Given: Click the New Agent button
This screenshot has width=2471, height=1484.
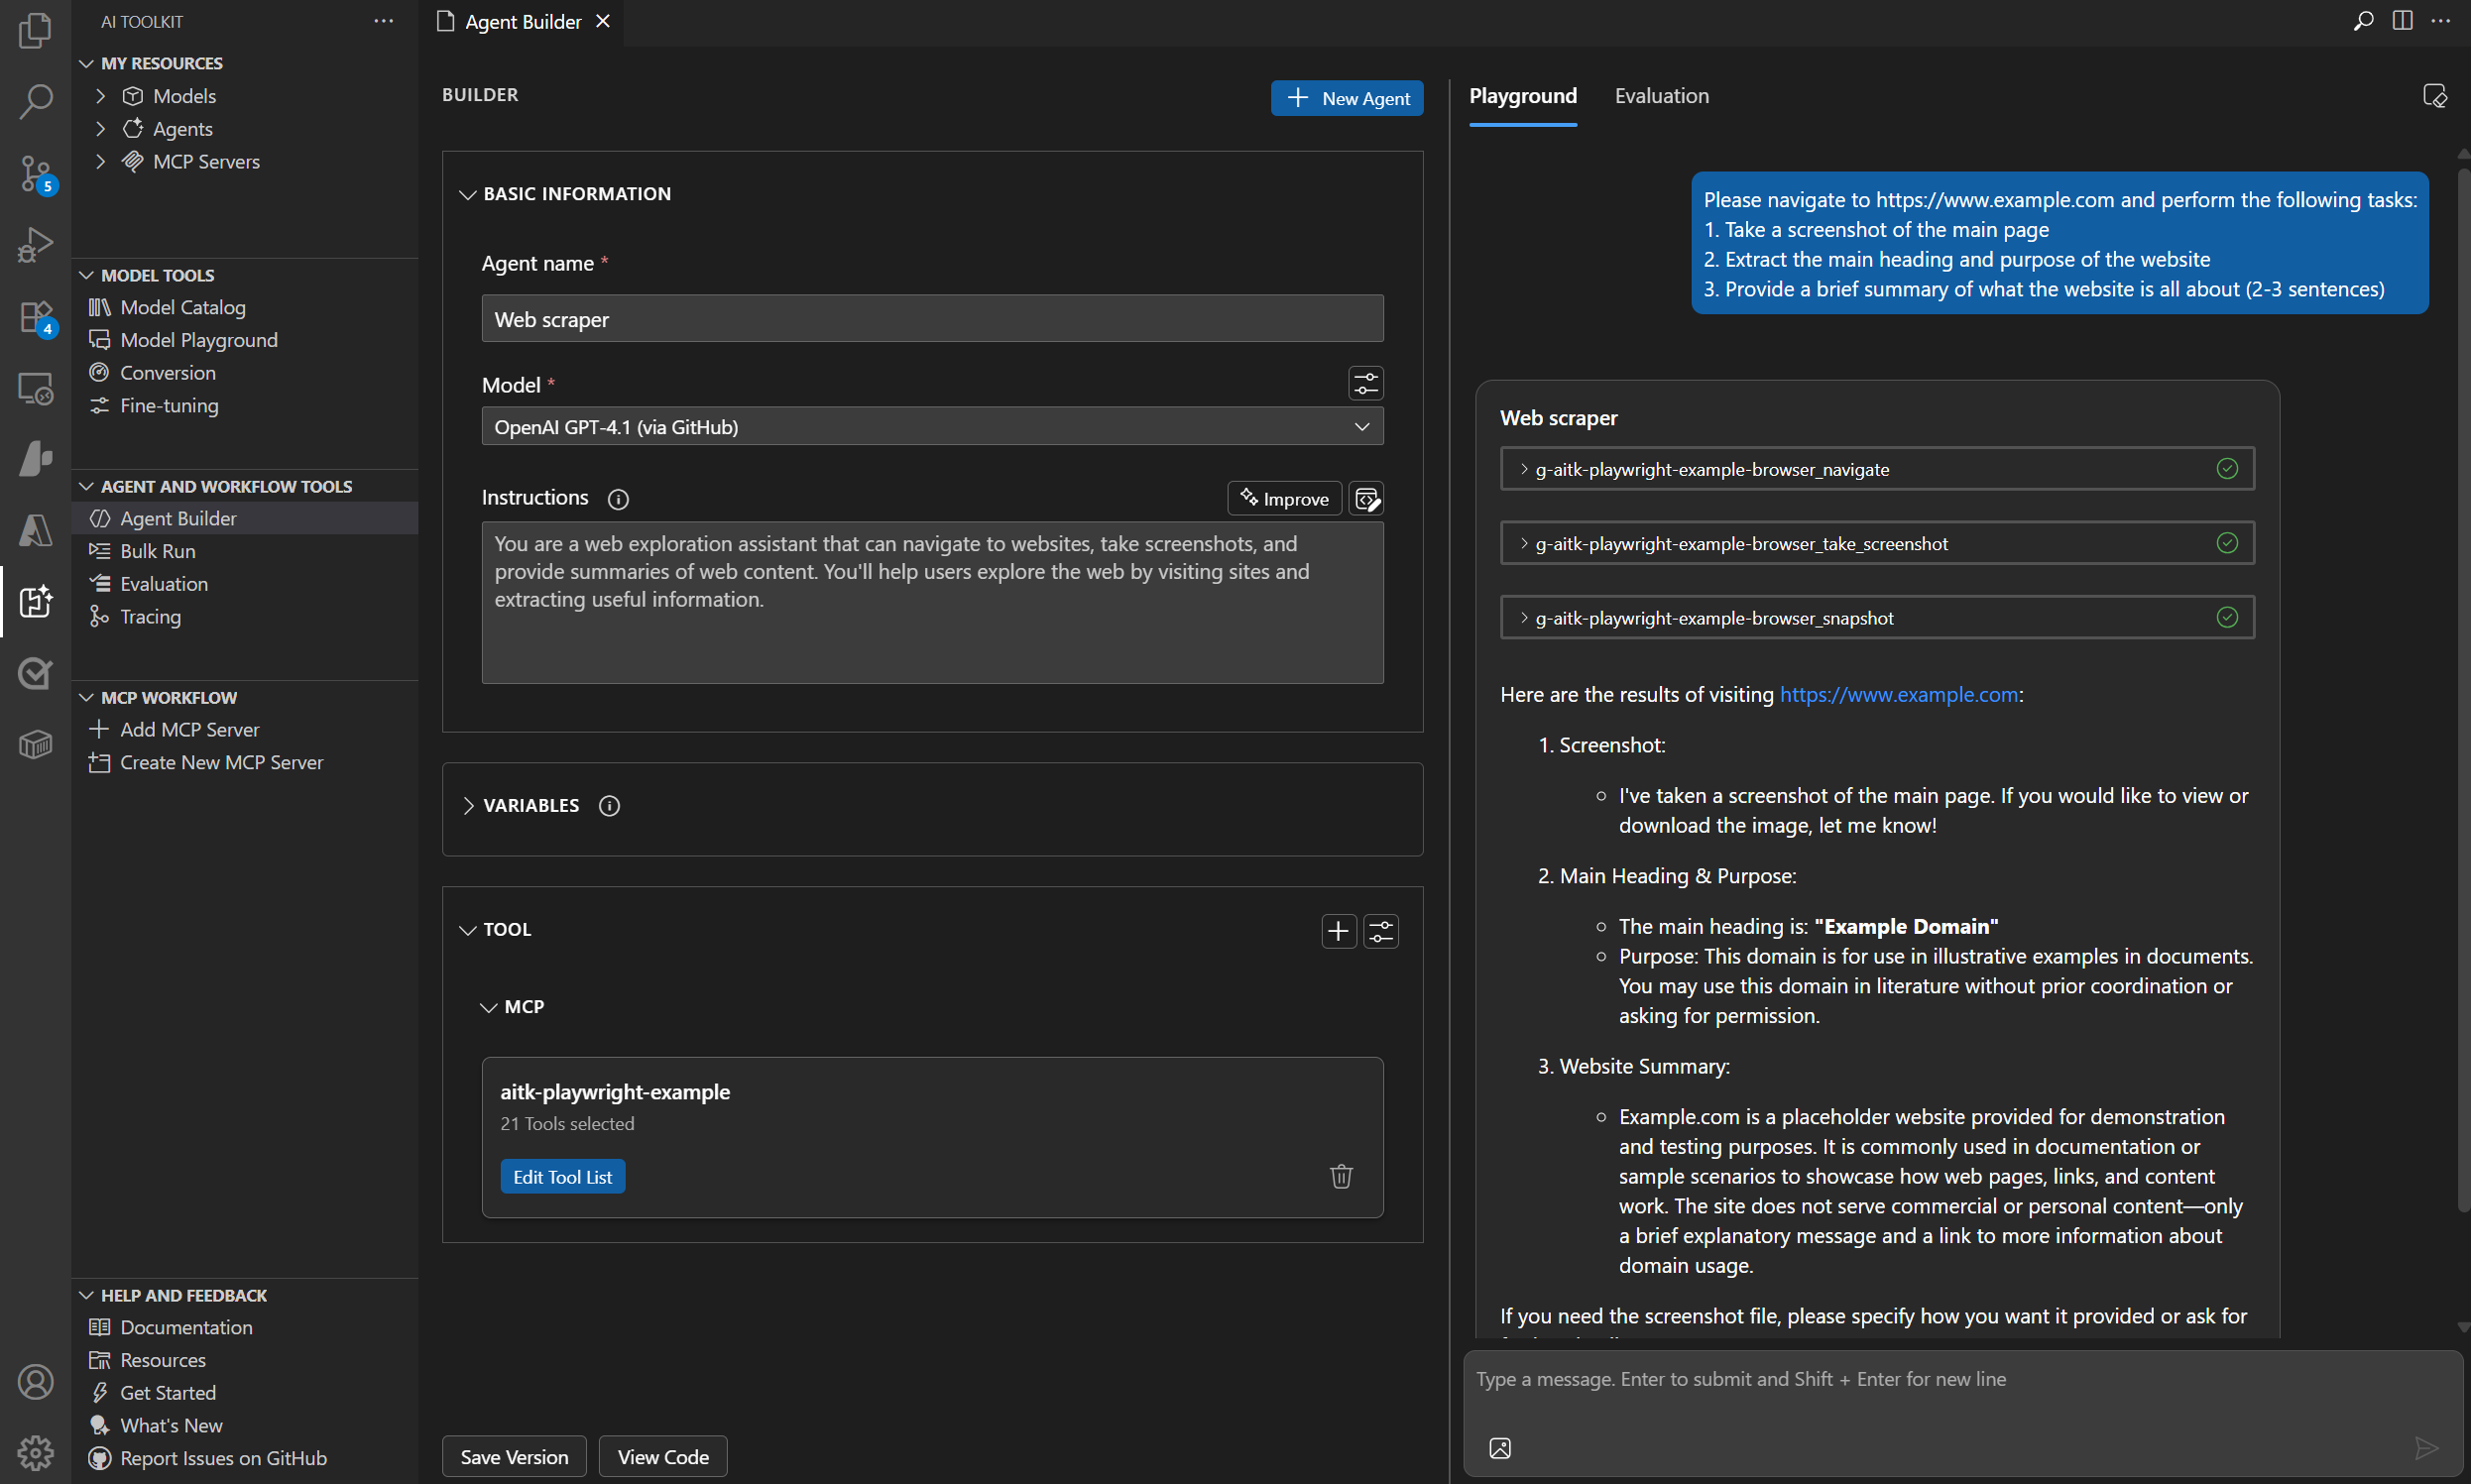Looking at the screenshot, I should pyautogui.click(x=1346, y=97).
